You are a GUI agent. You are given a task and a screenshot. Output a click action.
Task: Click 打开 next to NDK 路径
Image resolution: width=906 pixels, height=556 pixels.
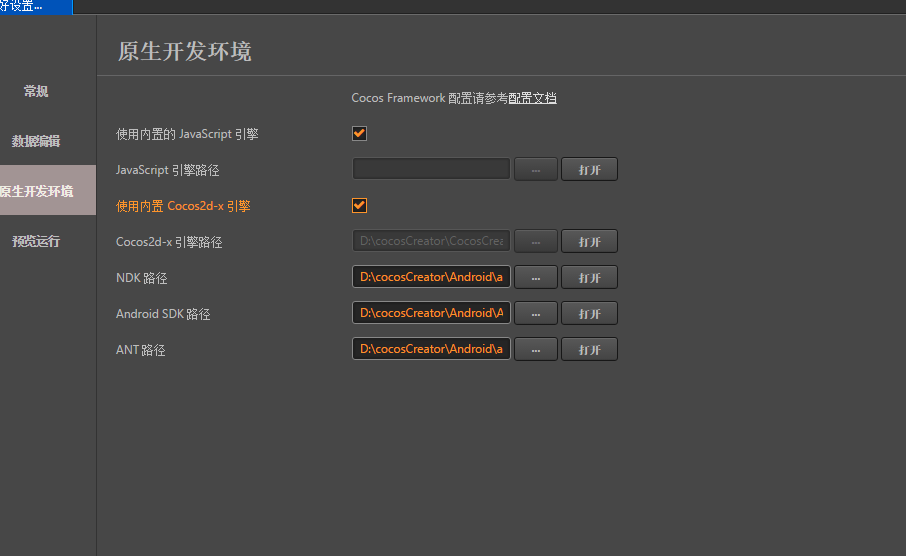[589, 277]
